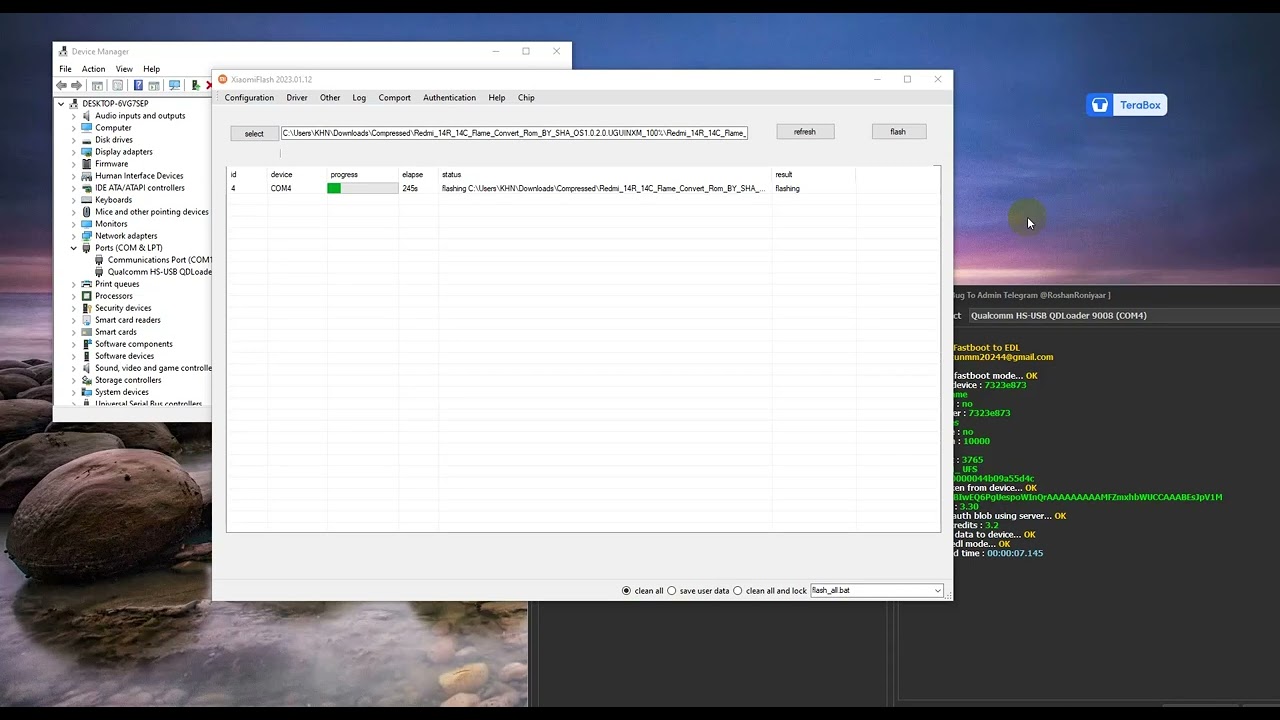Click the Back arrow in Device Manager toolbar

pyautogui.click(x=62, y=86)
